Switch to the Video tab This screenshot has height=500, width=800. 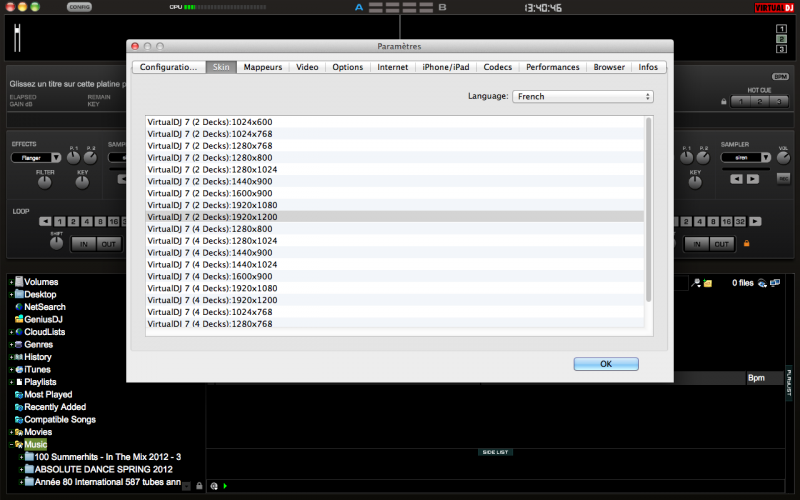307,67
